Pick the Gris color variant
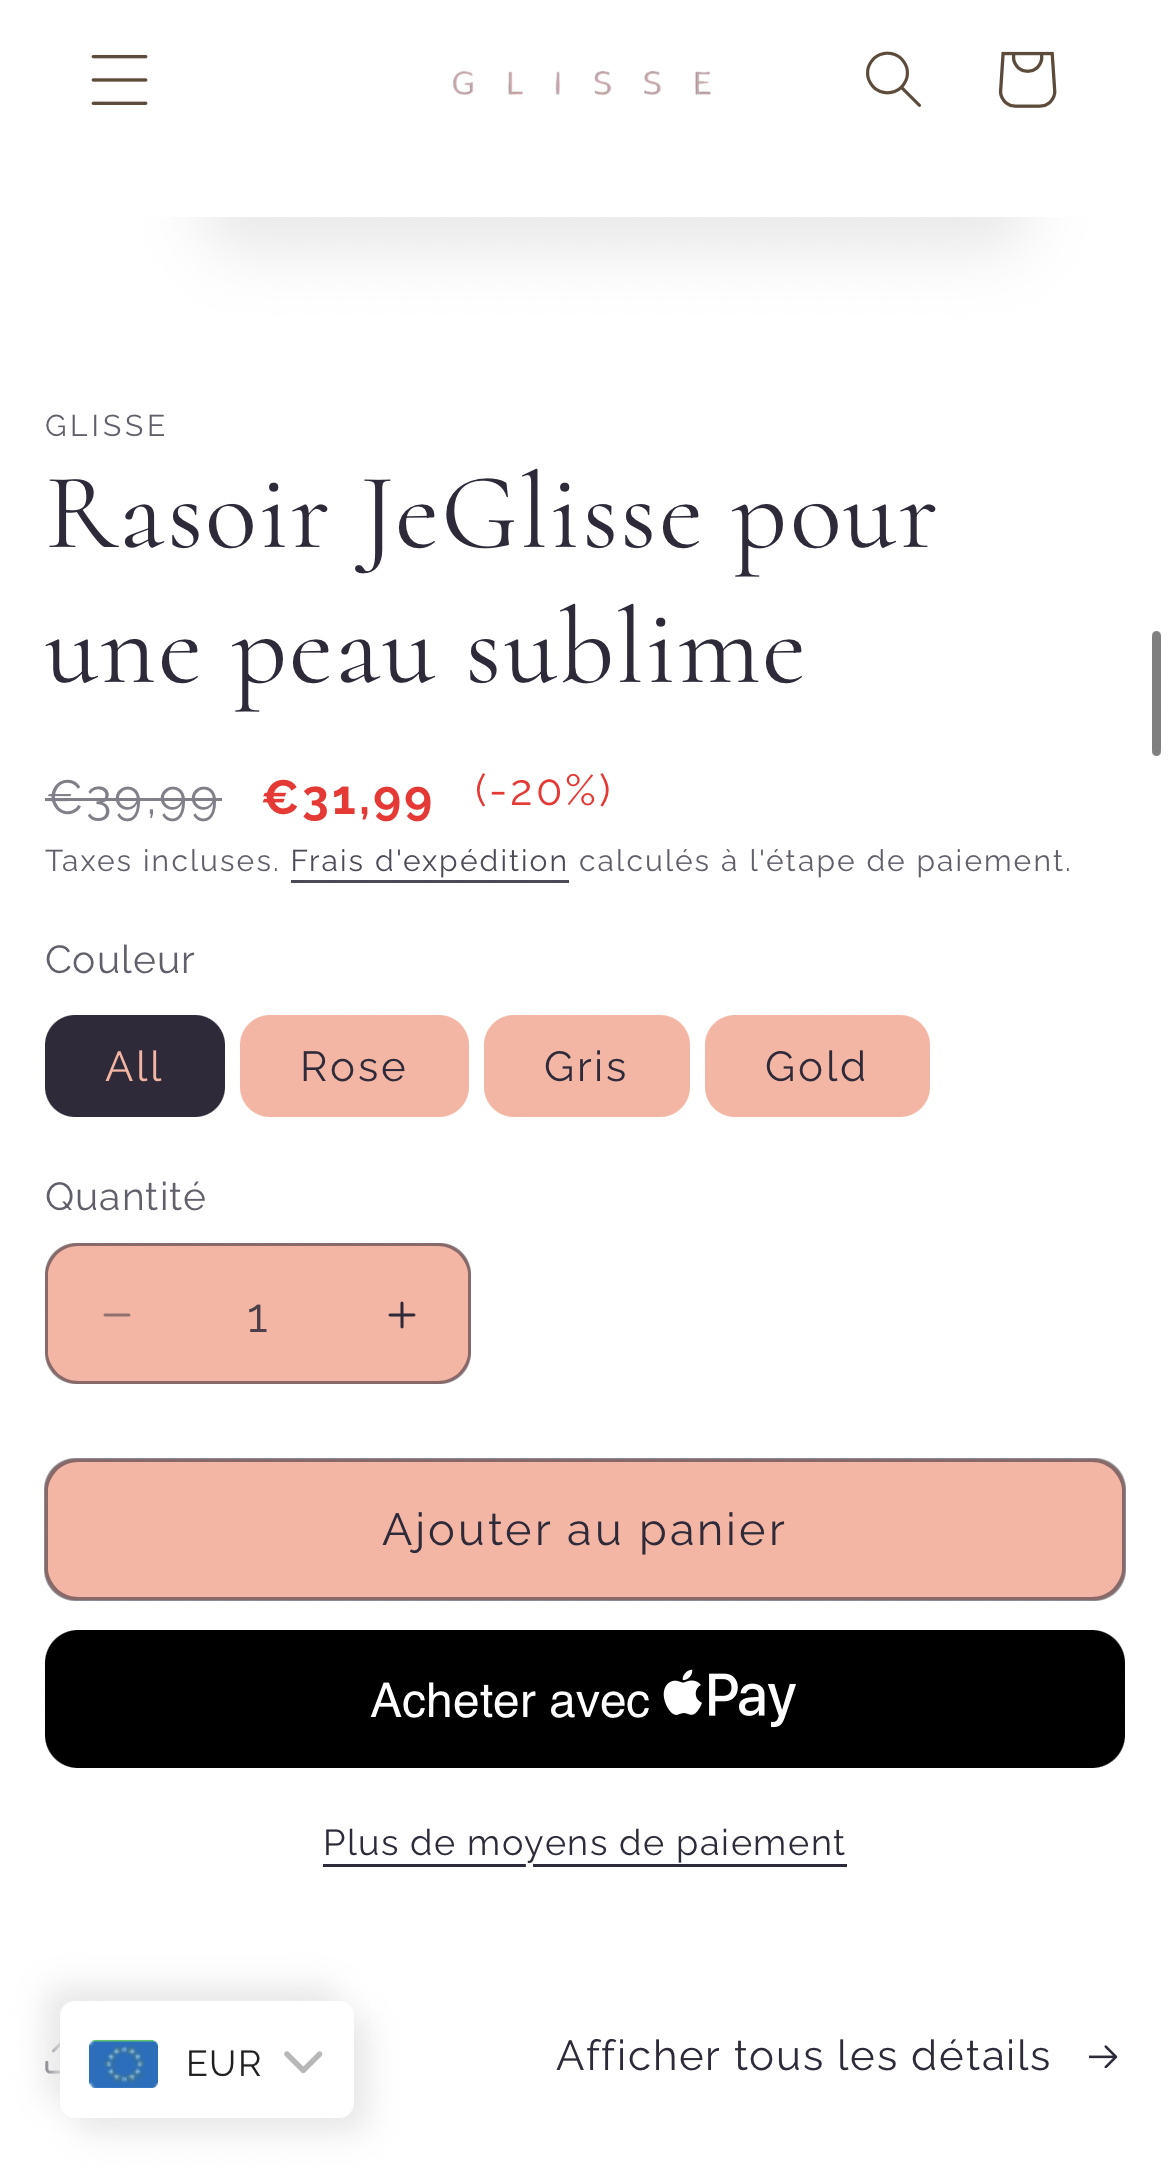This screenshot has width=1170, height=2179. pos(586,1066)
